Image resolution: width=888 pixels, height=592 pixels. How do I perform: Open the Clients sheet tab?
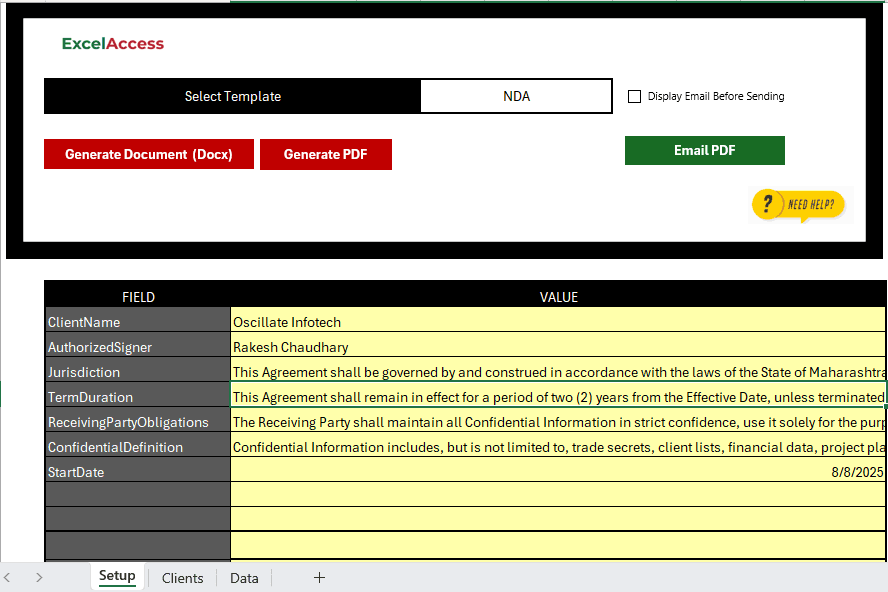tap(182, 578)
